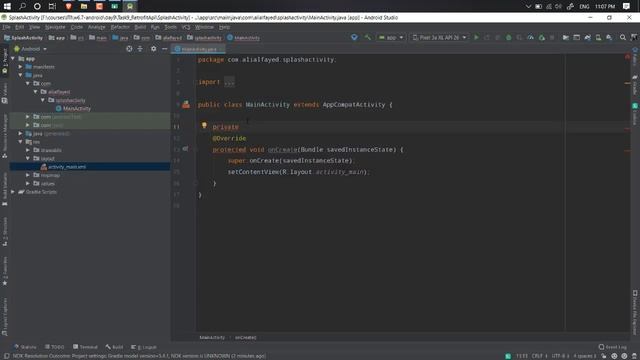Viewport: 640px width, 360px height.
Task: Click the Project Structure icon in toolbar
Action: [x=566, y=37]
